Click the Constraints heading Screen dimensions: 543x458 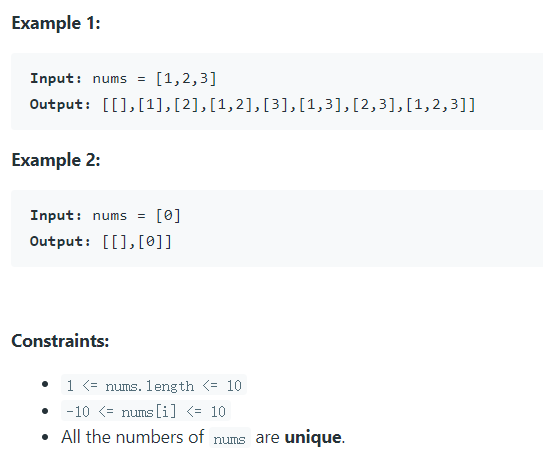[60, 341]
